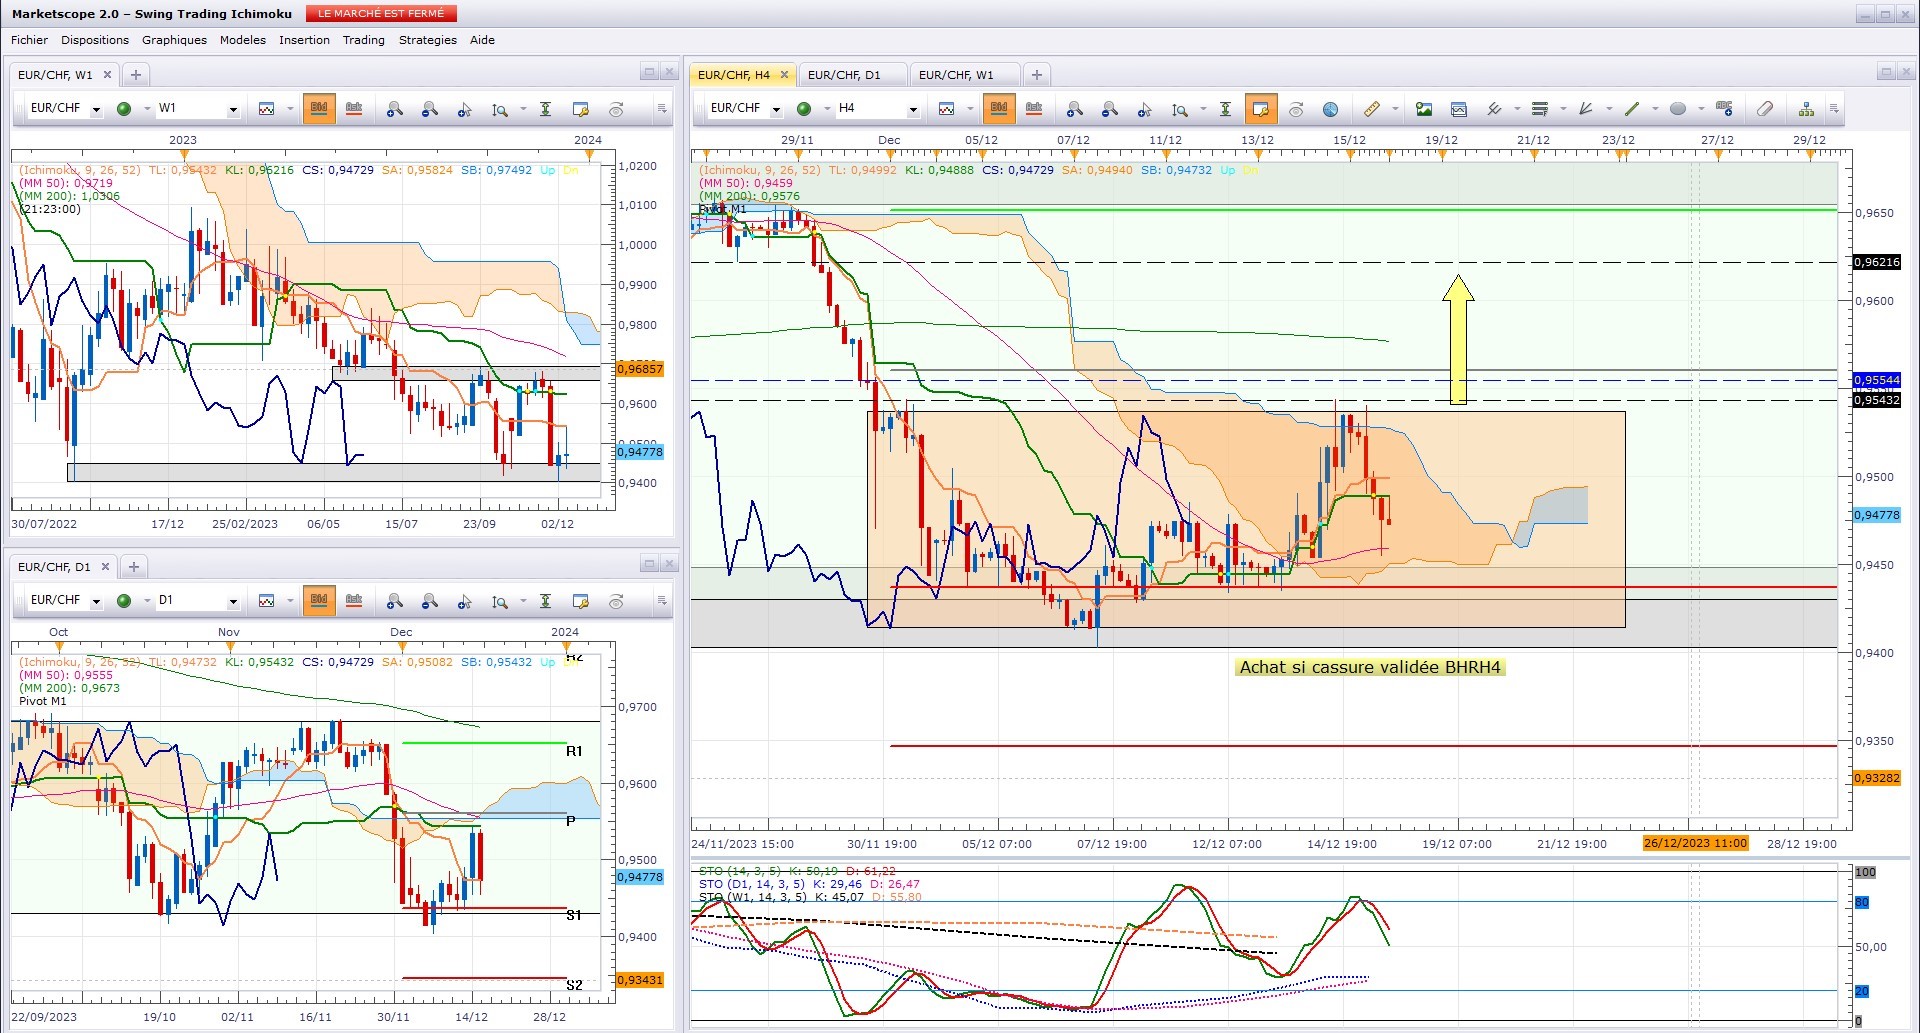Select the add text label tool
This screenshot has height=1033, width=1920.
tap(1724, 108)
